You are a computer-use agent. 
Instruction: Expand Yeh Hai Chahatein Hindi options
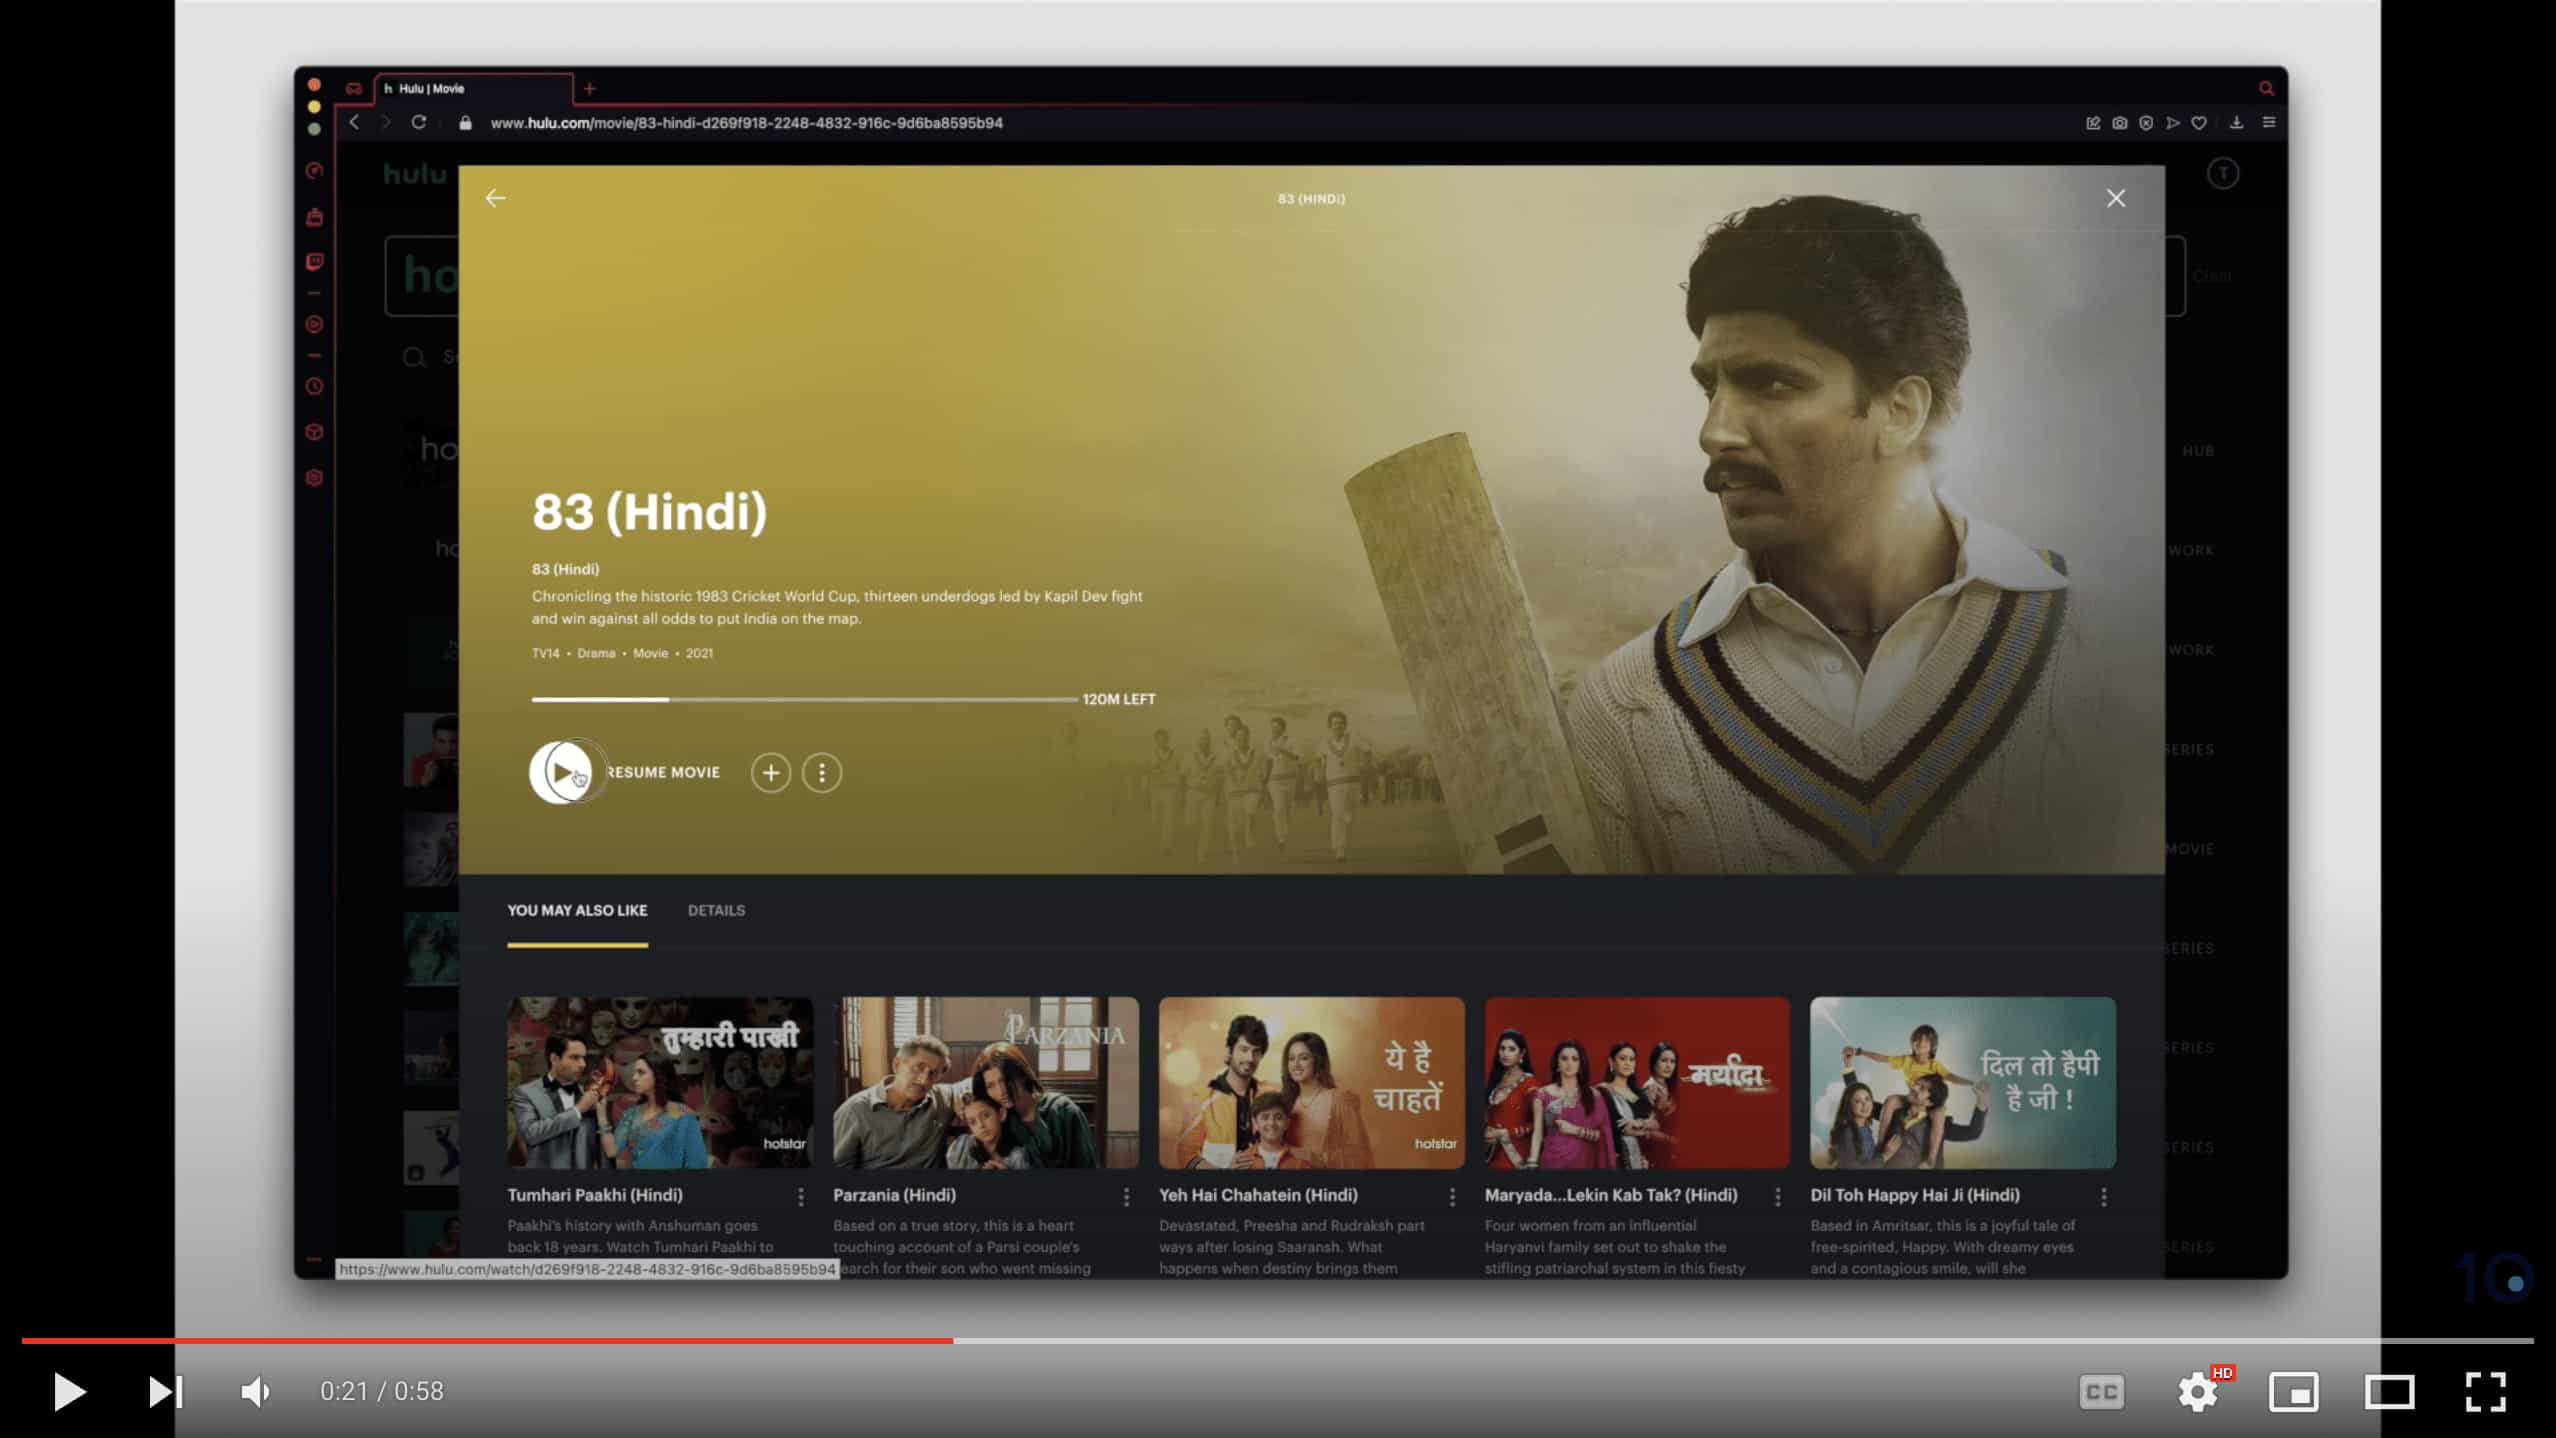[x=1450, y=1196]
